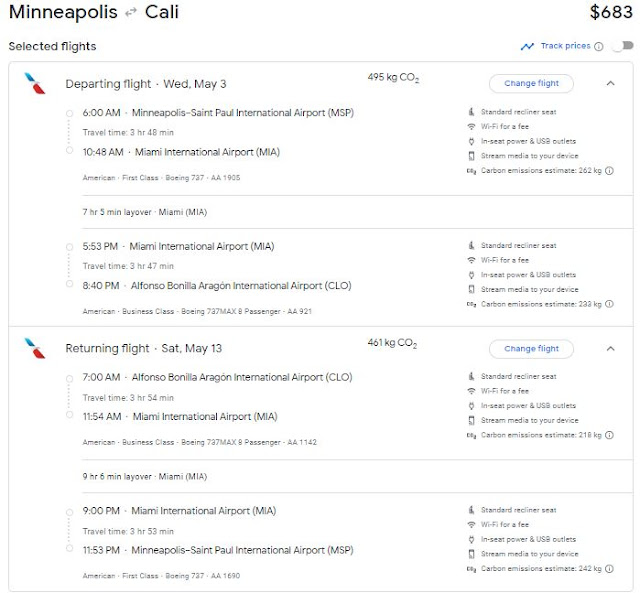Open the Track prices info icon
Image resolution: width=640 pixels, height=593 pixels.
598,46
